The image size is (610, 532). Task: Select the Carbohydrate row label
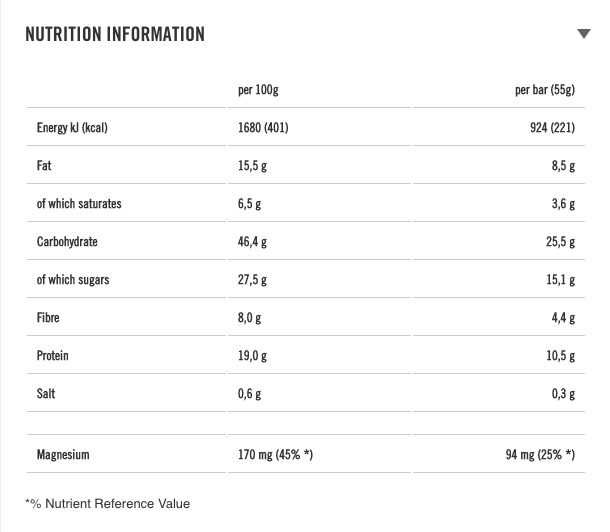click(67, 242)
